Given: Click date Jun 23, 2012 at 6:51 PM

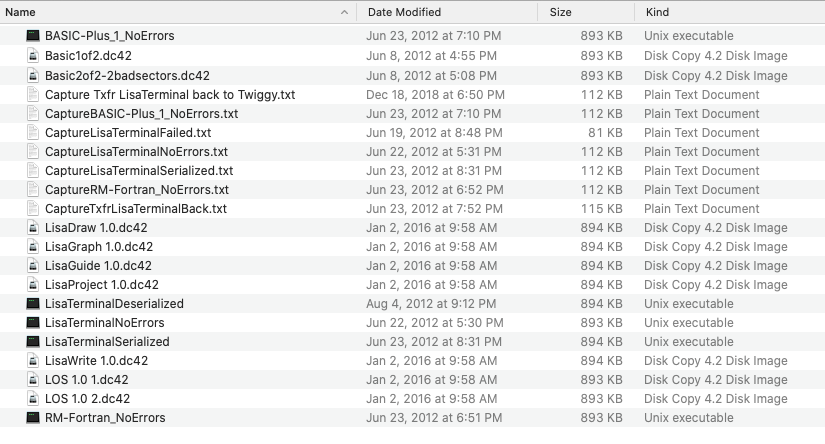Looking at the screenshot, I should pyautogui.click(x=434, y=418).
